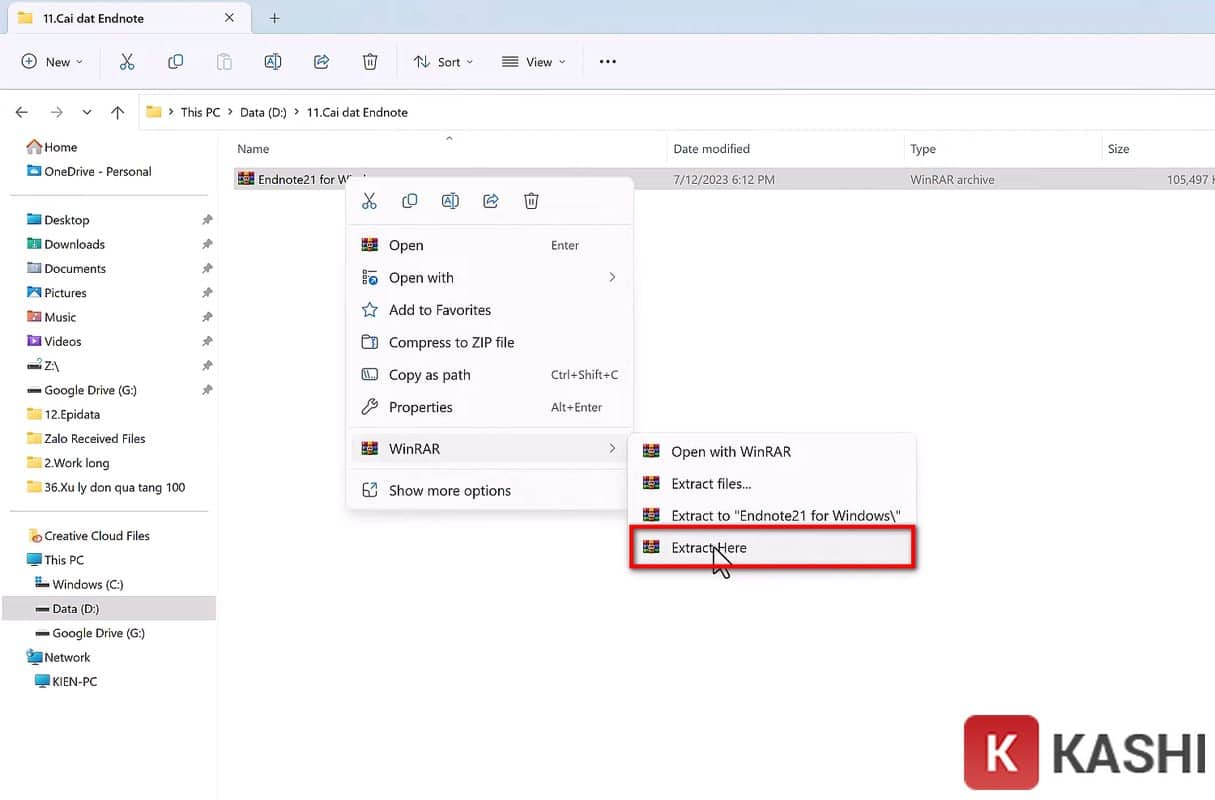The width and height of the screenshot is (1215, 800).
Task: Sort files by clicking the Name column header
Action: 253,148
